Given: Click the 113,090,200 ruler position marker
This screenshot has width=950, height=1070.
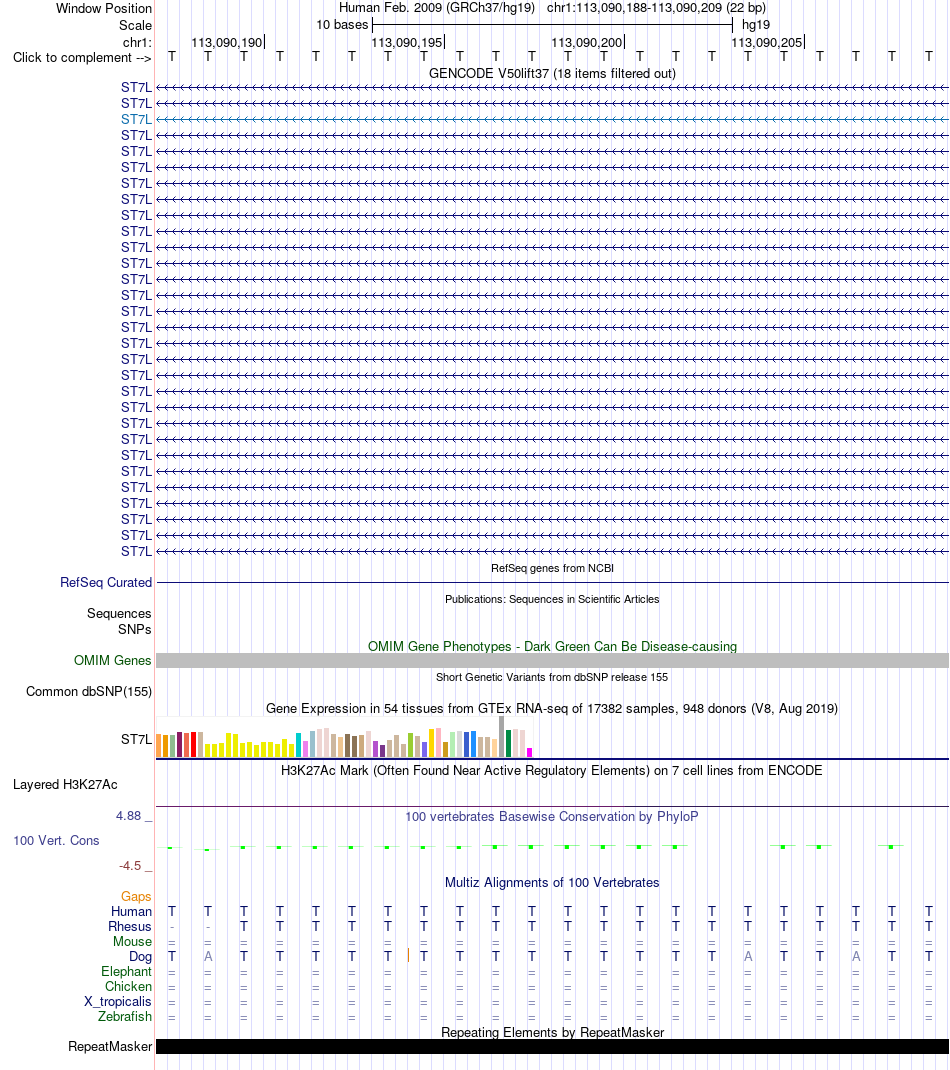Looking at the screenshot, I should click(588, 42).
